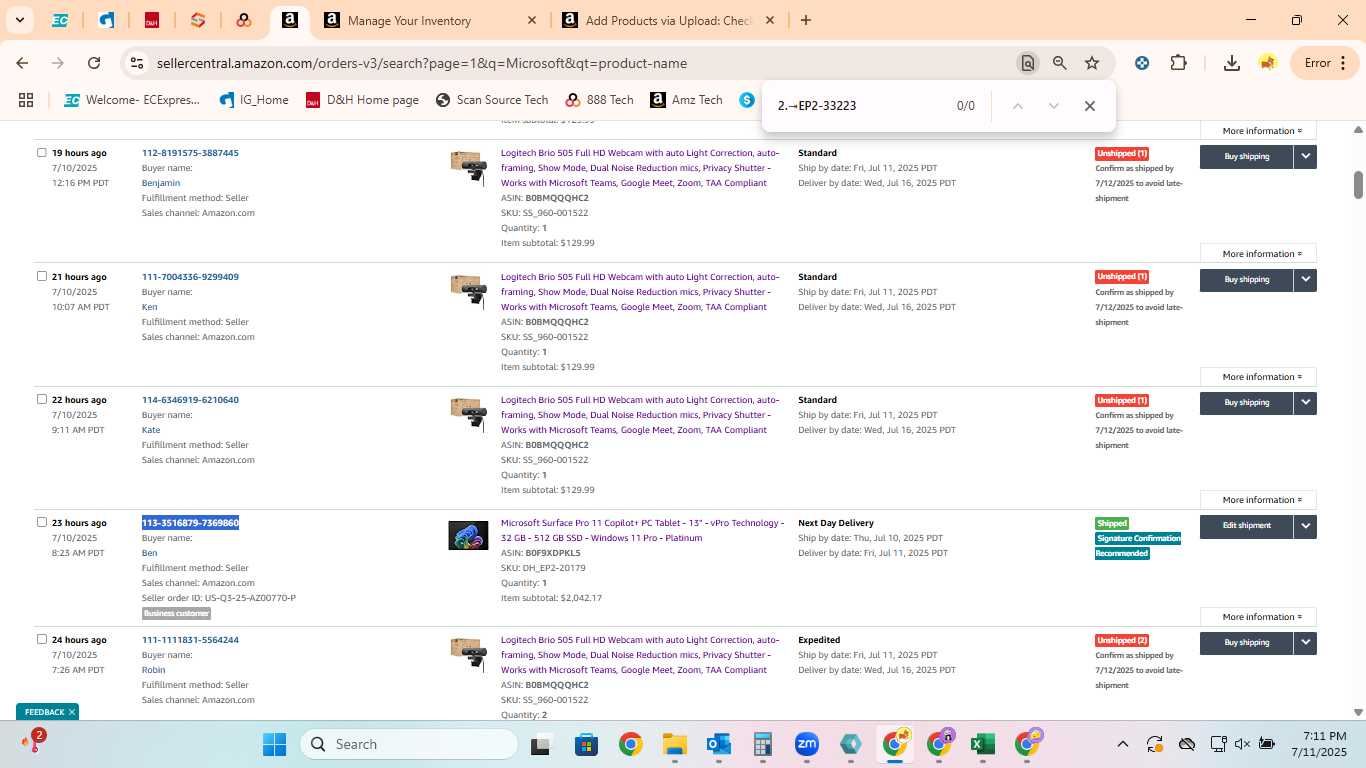Click Edit shipment for Ben's order

[1246, 526]
